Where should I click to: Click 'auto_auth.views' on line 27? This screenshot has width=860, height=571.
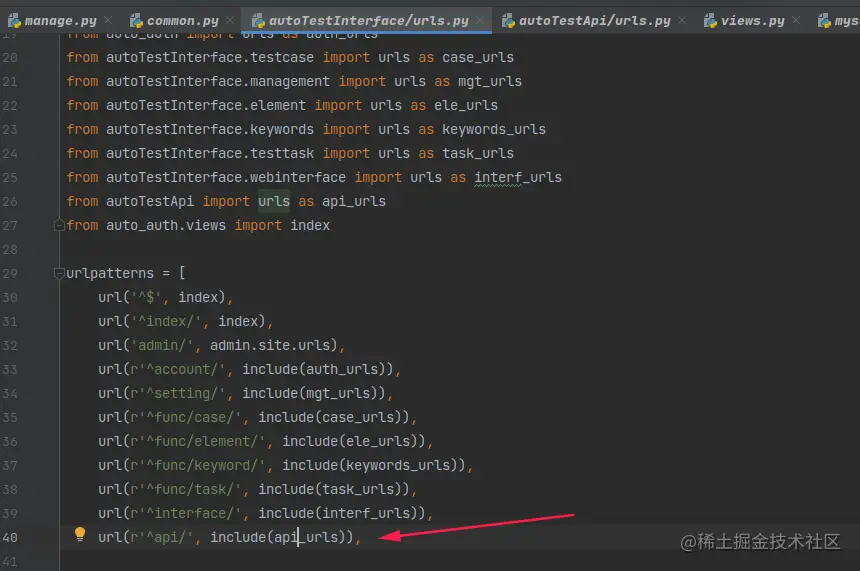click(x=166, y=225)
